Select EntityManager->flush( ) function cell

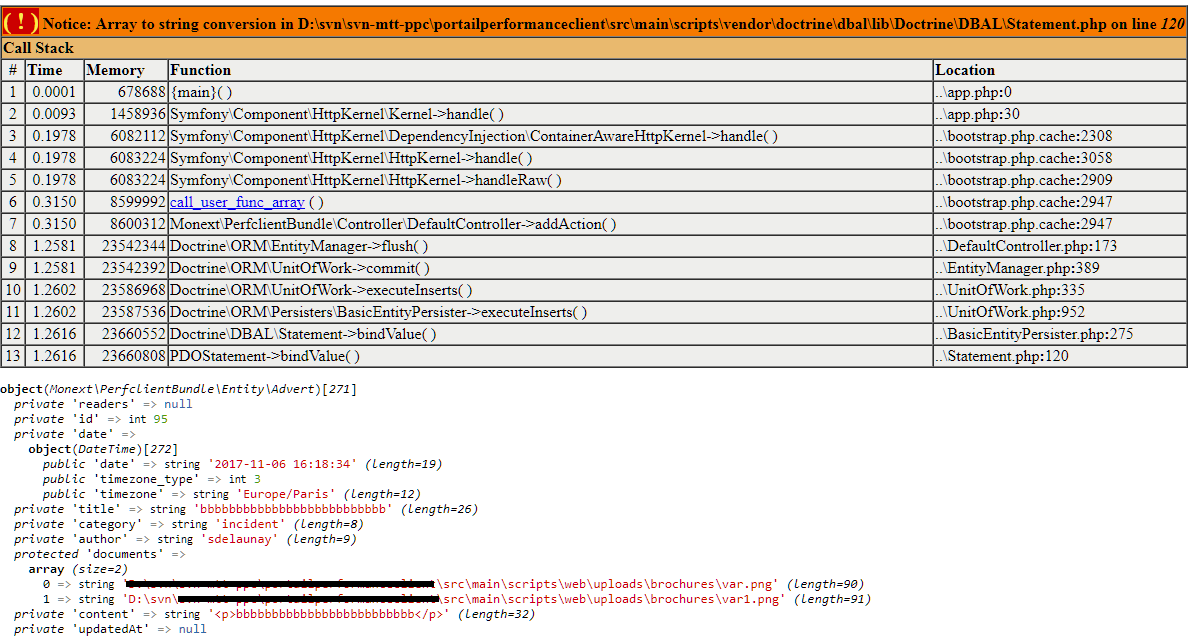(x=550, y=247)
